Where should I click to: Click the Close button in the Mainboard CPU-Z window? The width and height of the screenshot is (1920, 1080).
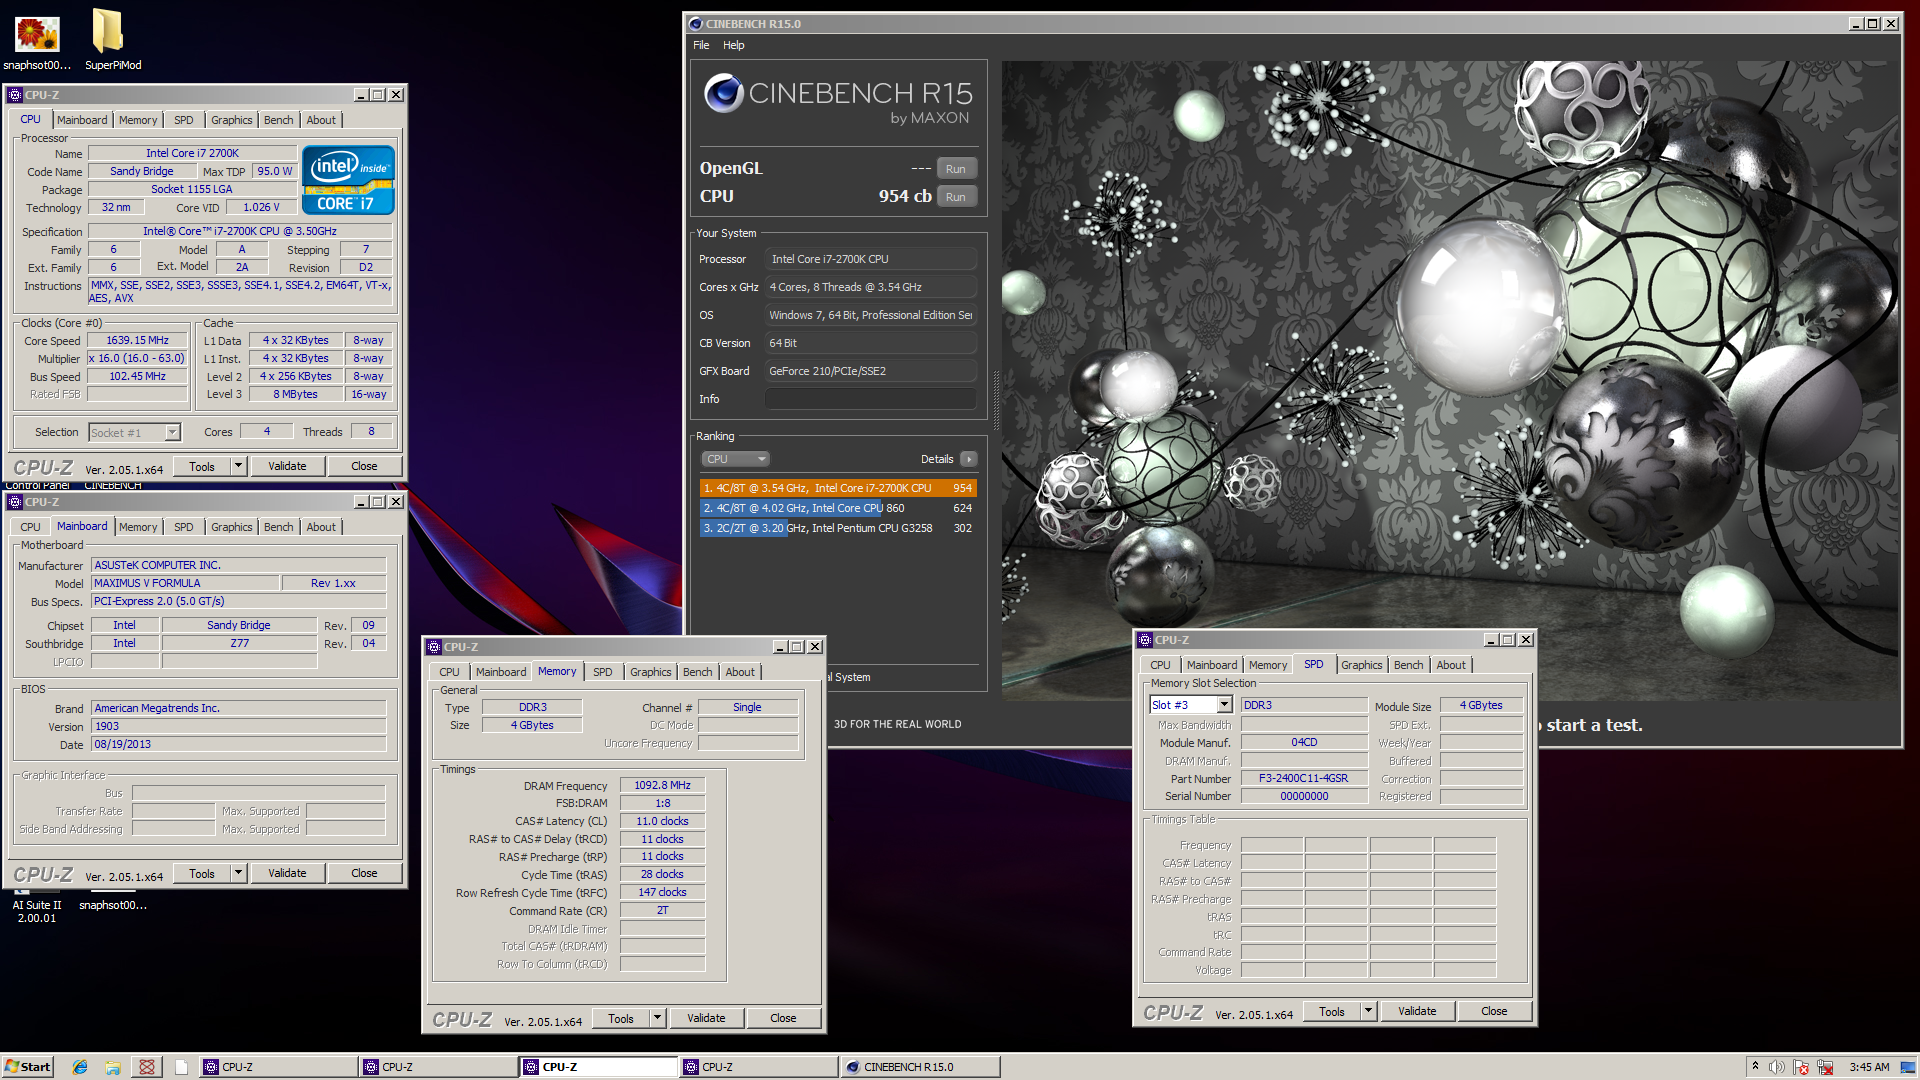click(364, 873)
